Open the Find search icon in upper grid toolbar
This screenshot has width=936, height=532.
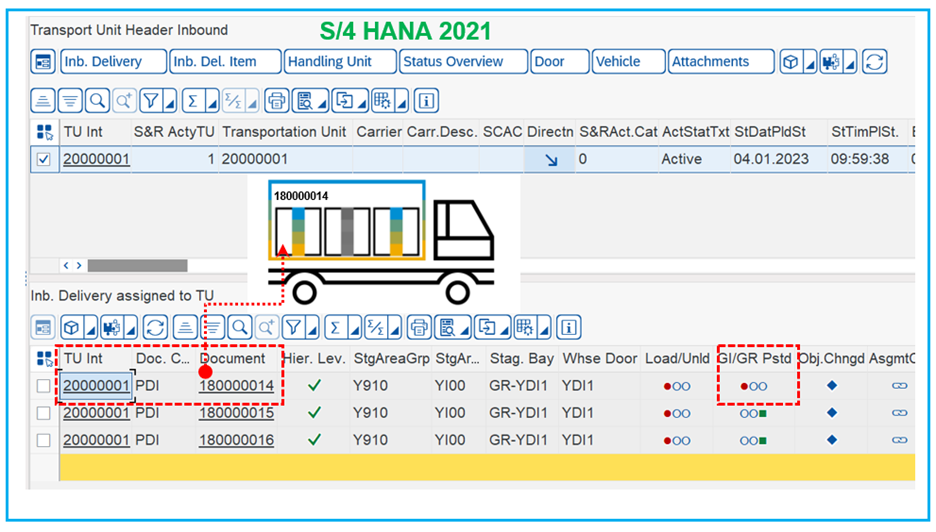[x=97, y=101]
